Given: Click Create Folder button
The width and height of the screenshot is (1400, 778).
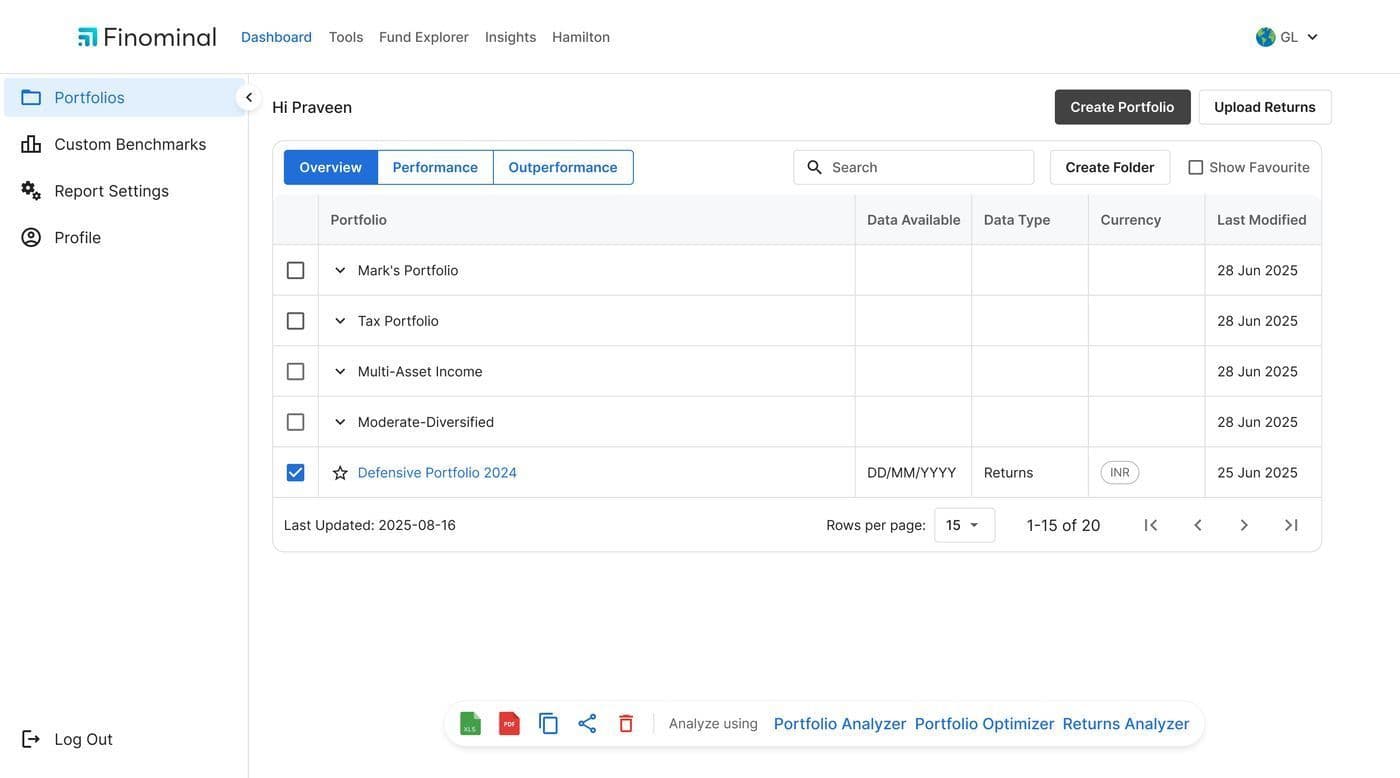Looking at the screenshot, I should click(1110, 167).
